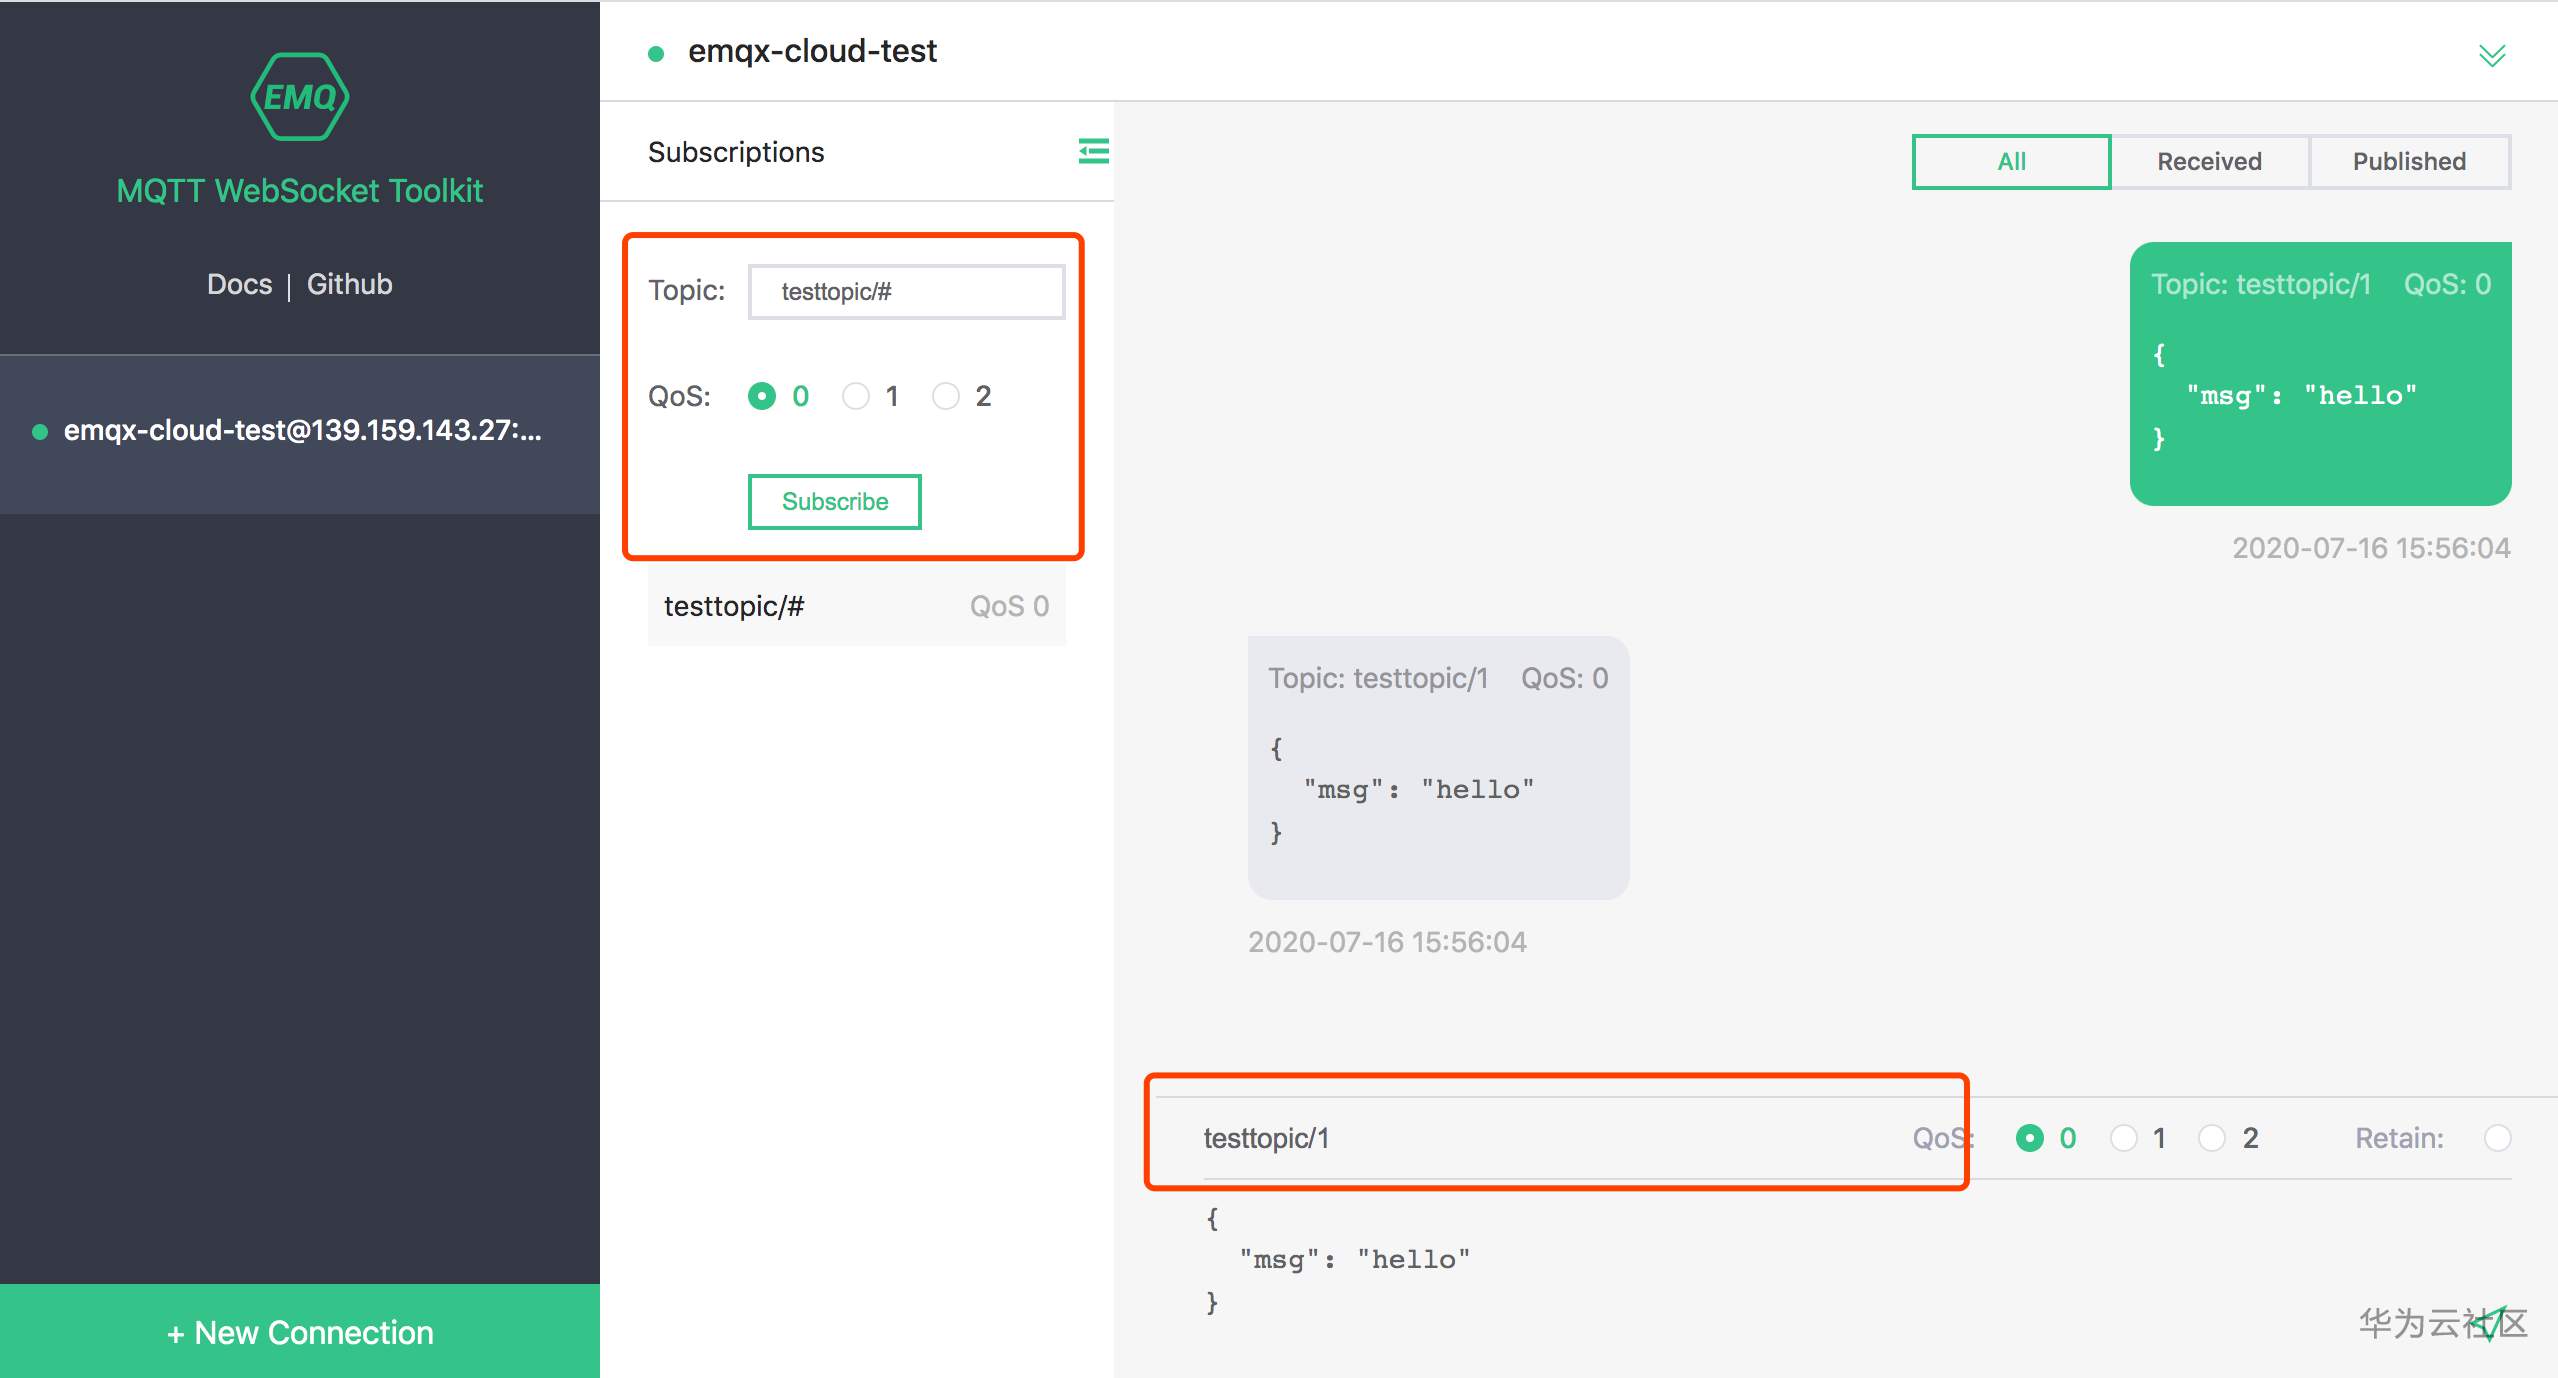Select publish QoS 1 radio button

[2123, 1138]
